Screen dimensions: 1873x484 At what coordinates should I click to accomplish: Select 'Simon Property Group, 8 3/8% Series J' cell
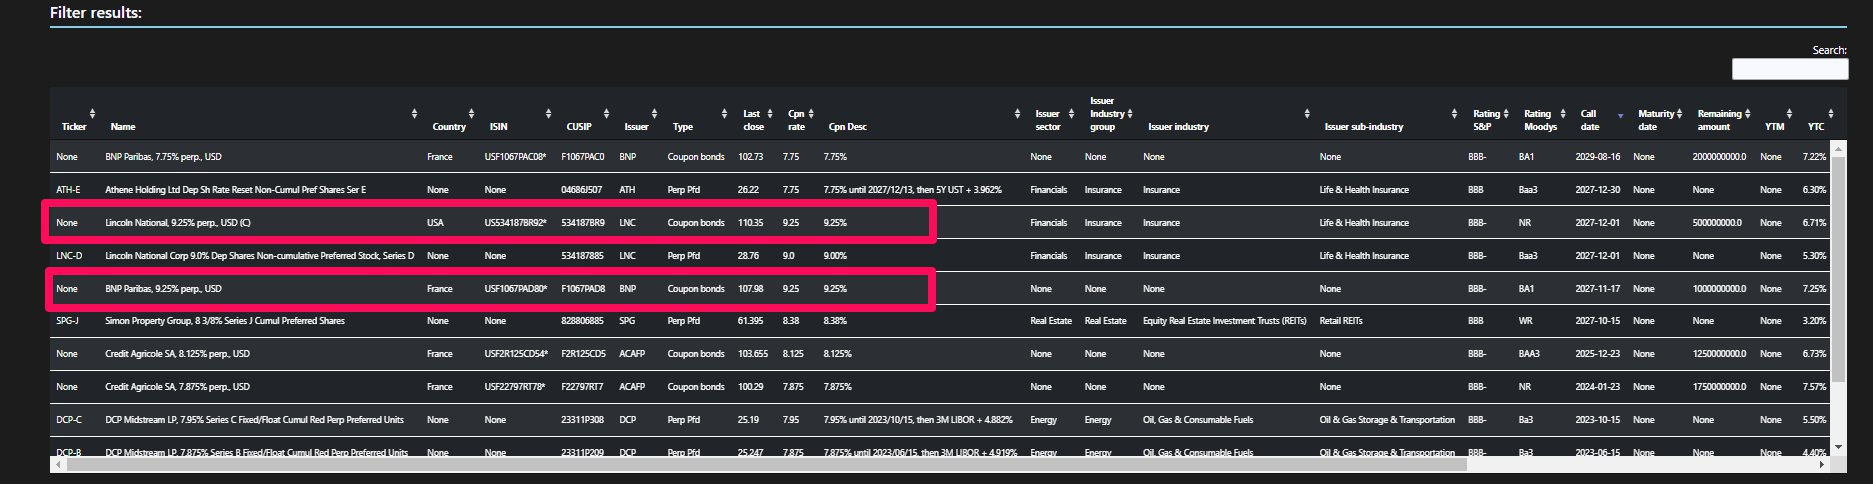(225, 321)
